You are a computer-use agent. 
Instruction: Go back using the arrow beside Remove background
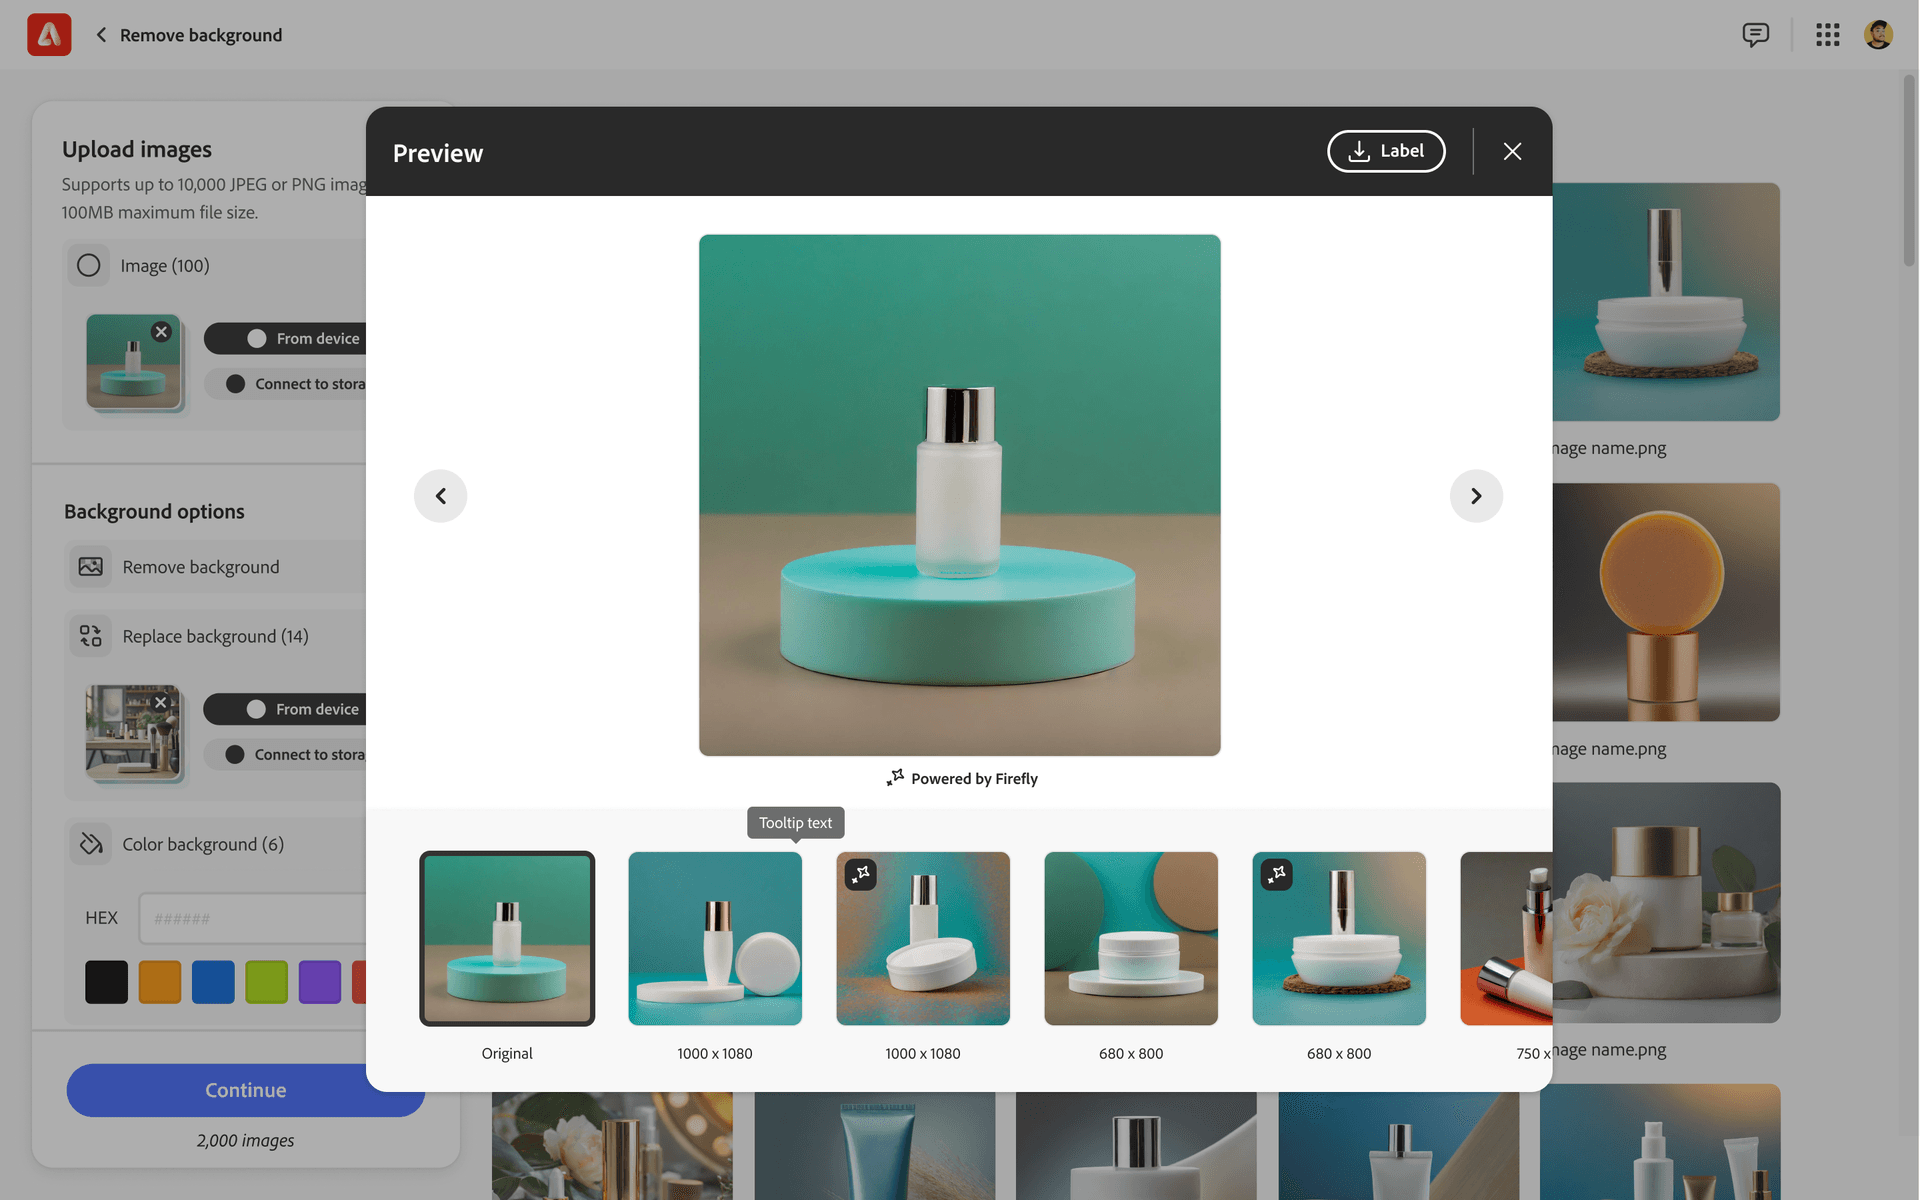click(x=101, y=35)
